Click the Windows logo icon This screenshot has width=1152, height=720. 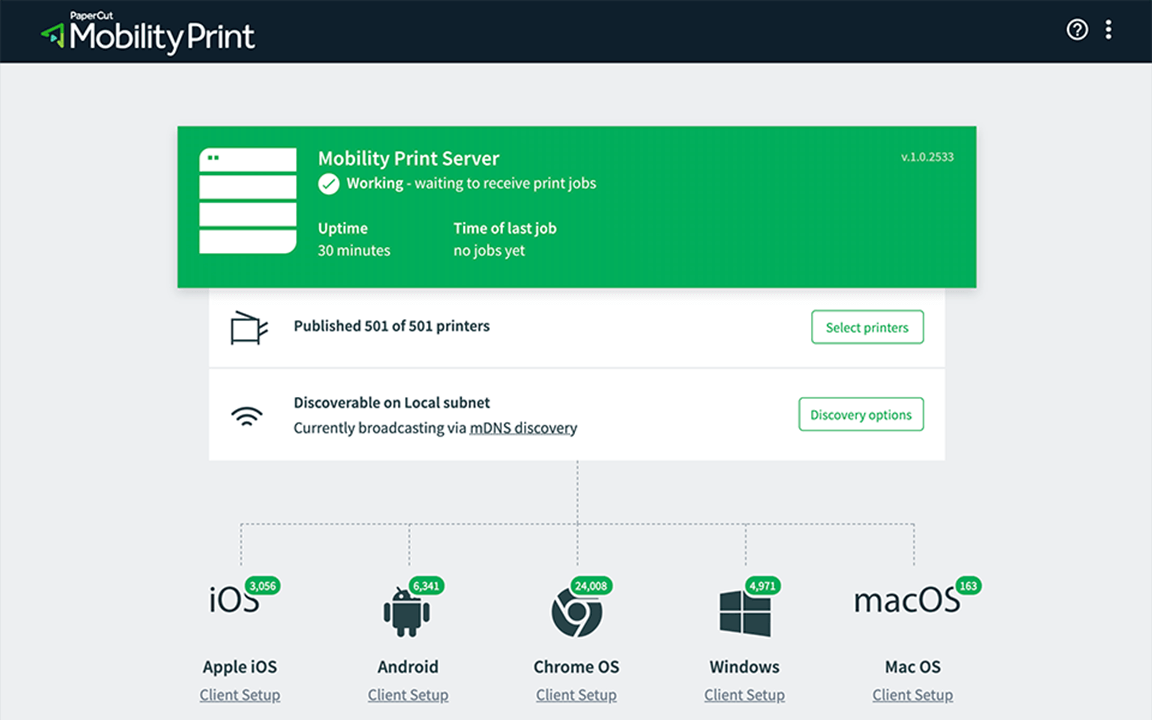click(x=745, y=612)
